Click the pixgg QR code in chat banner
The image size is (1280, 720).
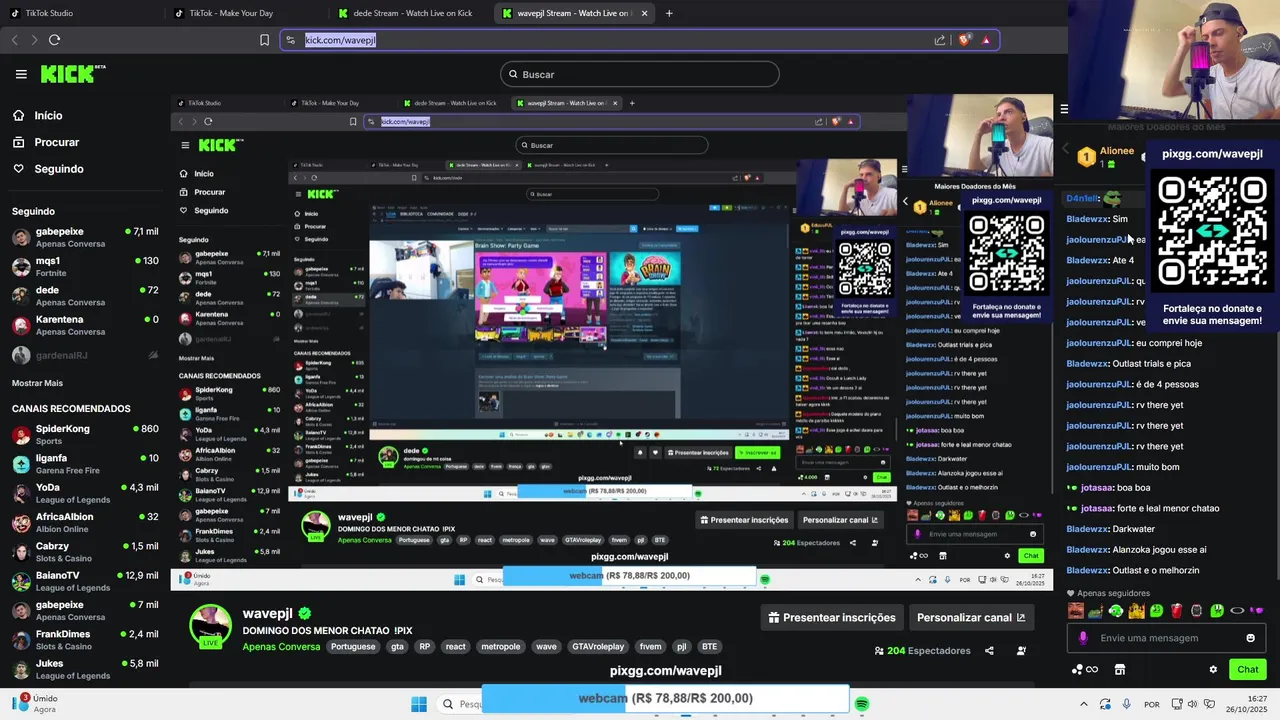click(1212, 233)
